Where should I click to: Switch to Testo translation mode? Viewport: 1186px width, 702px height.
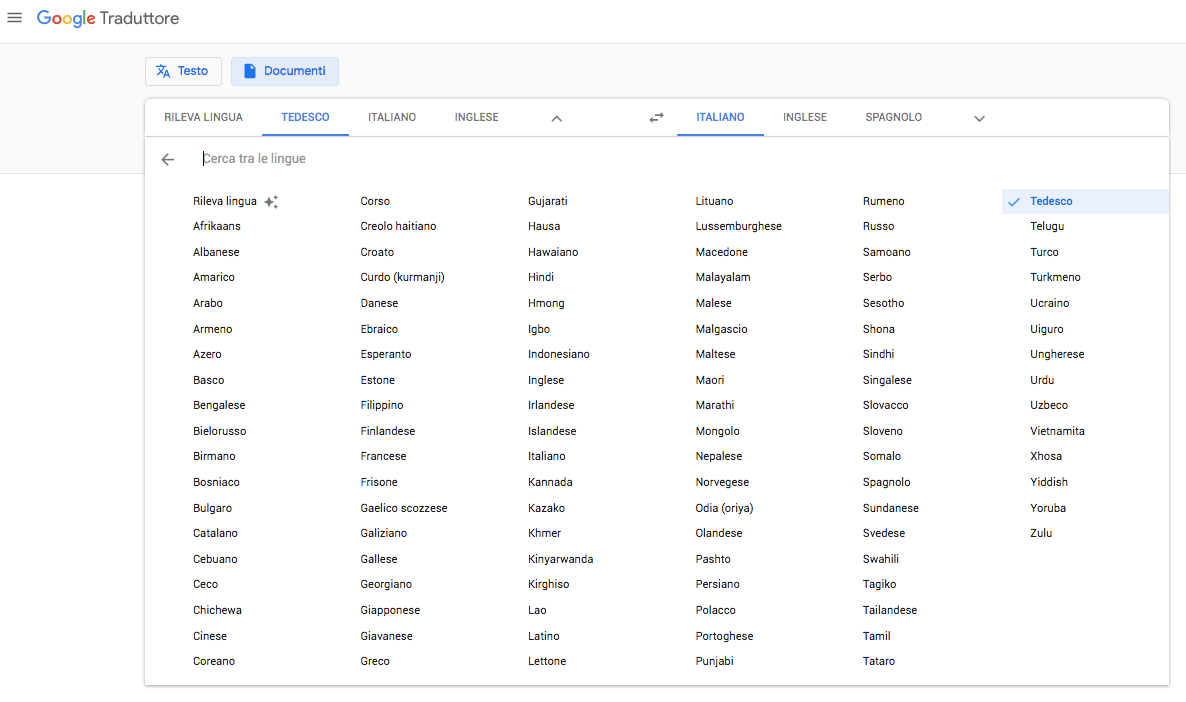(x=183, y=71)
